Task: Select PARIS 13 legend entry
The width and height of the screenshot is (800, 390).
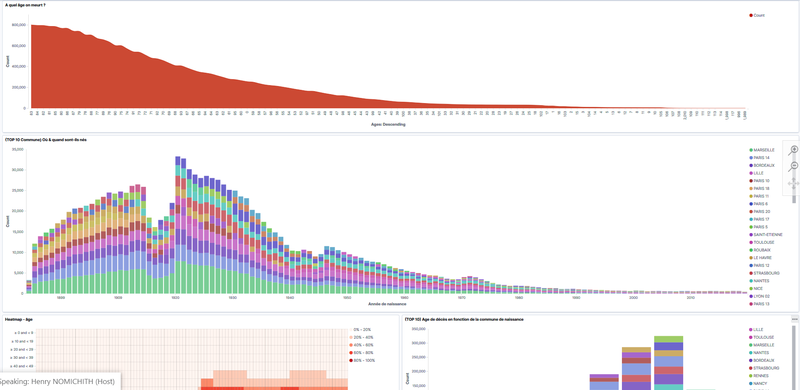Action: click(x=759, y=304)
